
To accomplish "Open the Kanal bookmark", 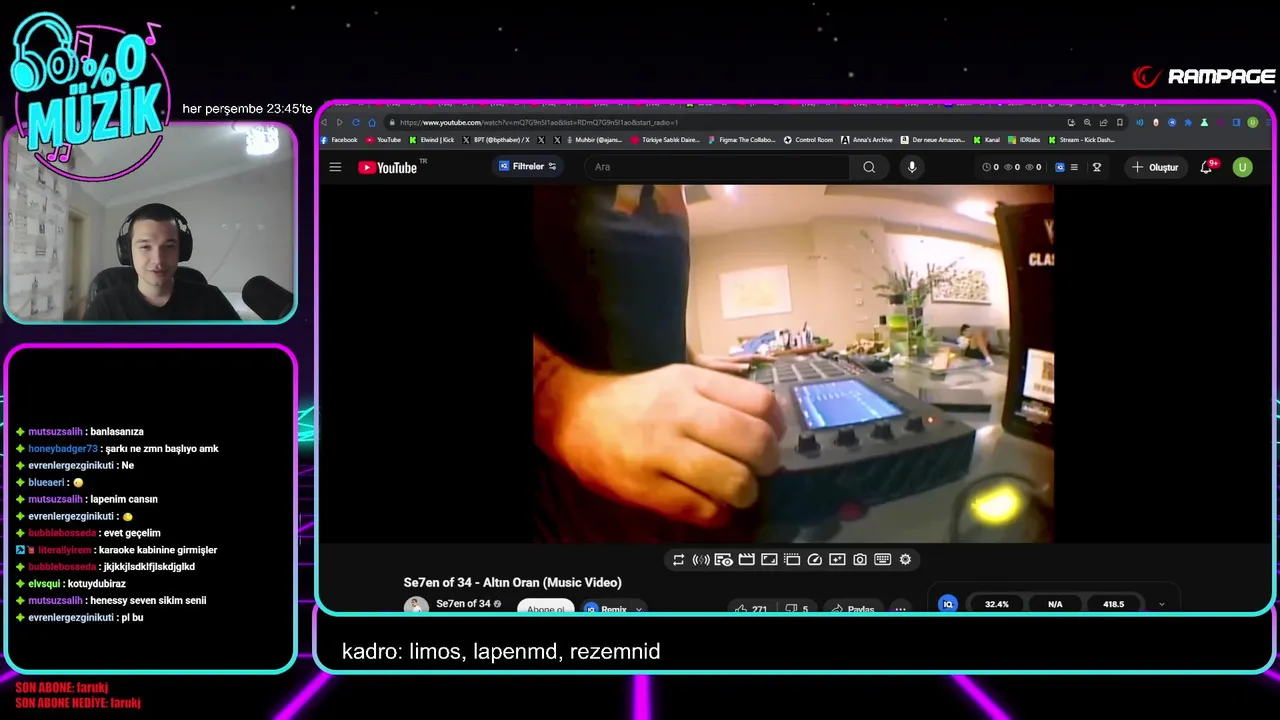I will pyautogui.click(x=987, y=140).
